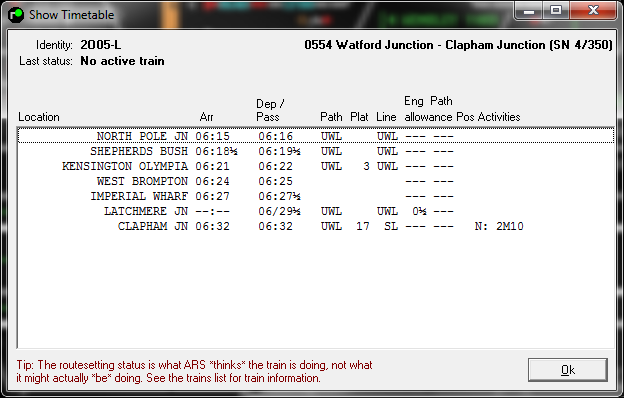The image size is (624, 398).
Task: Click the 06:21 arrival time
Action: coord(213,166)
